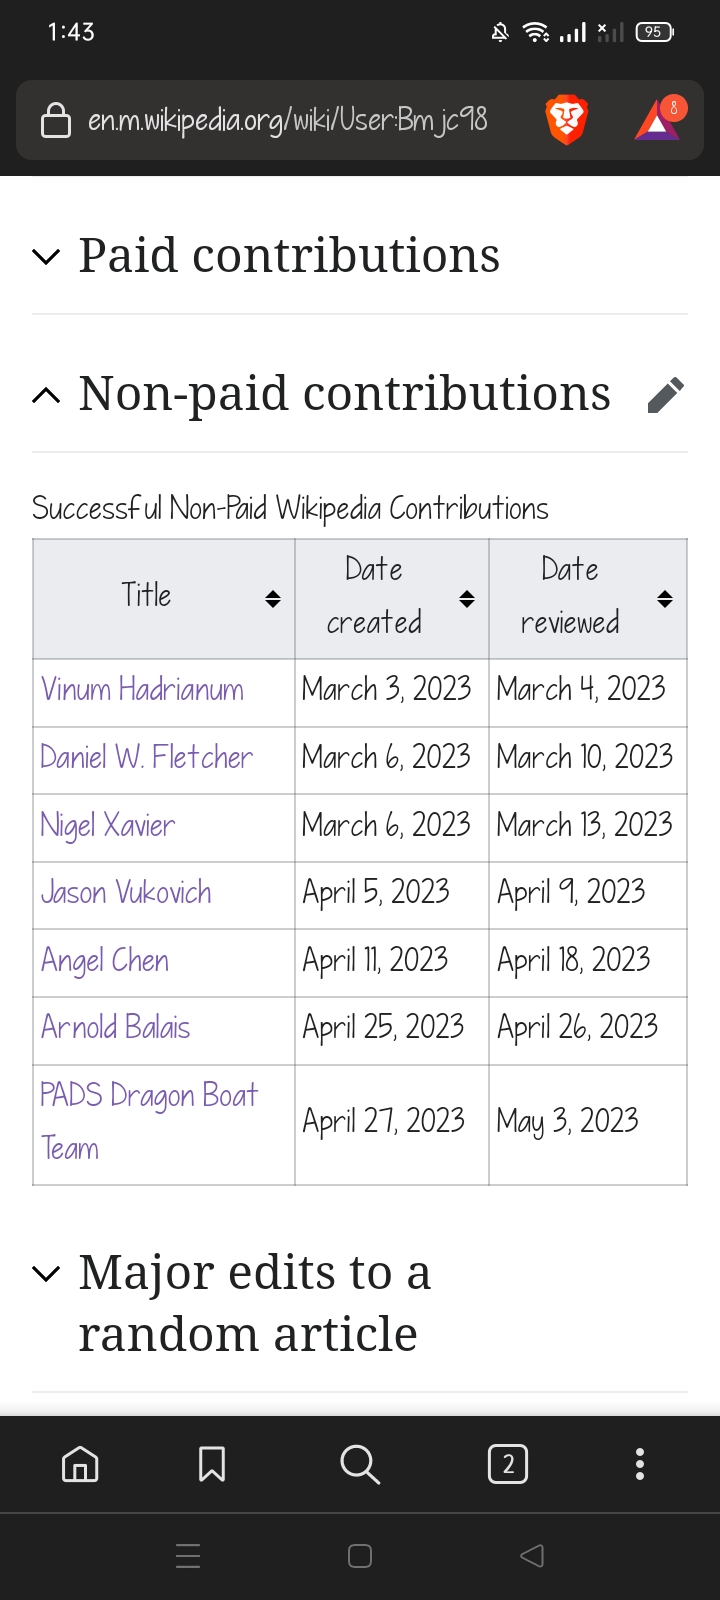This screenshot has width=720, height=1600.
Task: Sort the table by Date created
Action: [x=467, y=599]
